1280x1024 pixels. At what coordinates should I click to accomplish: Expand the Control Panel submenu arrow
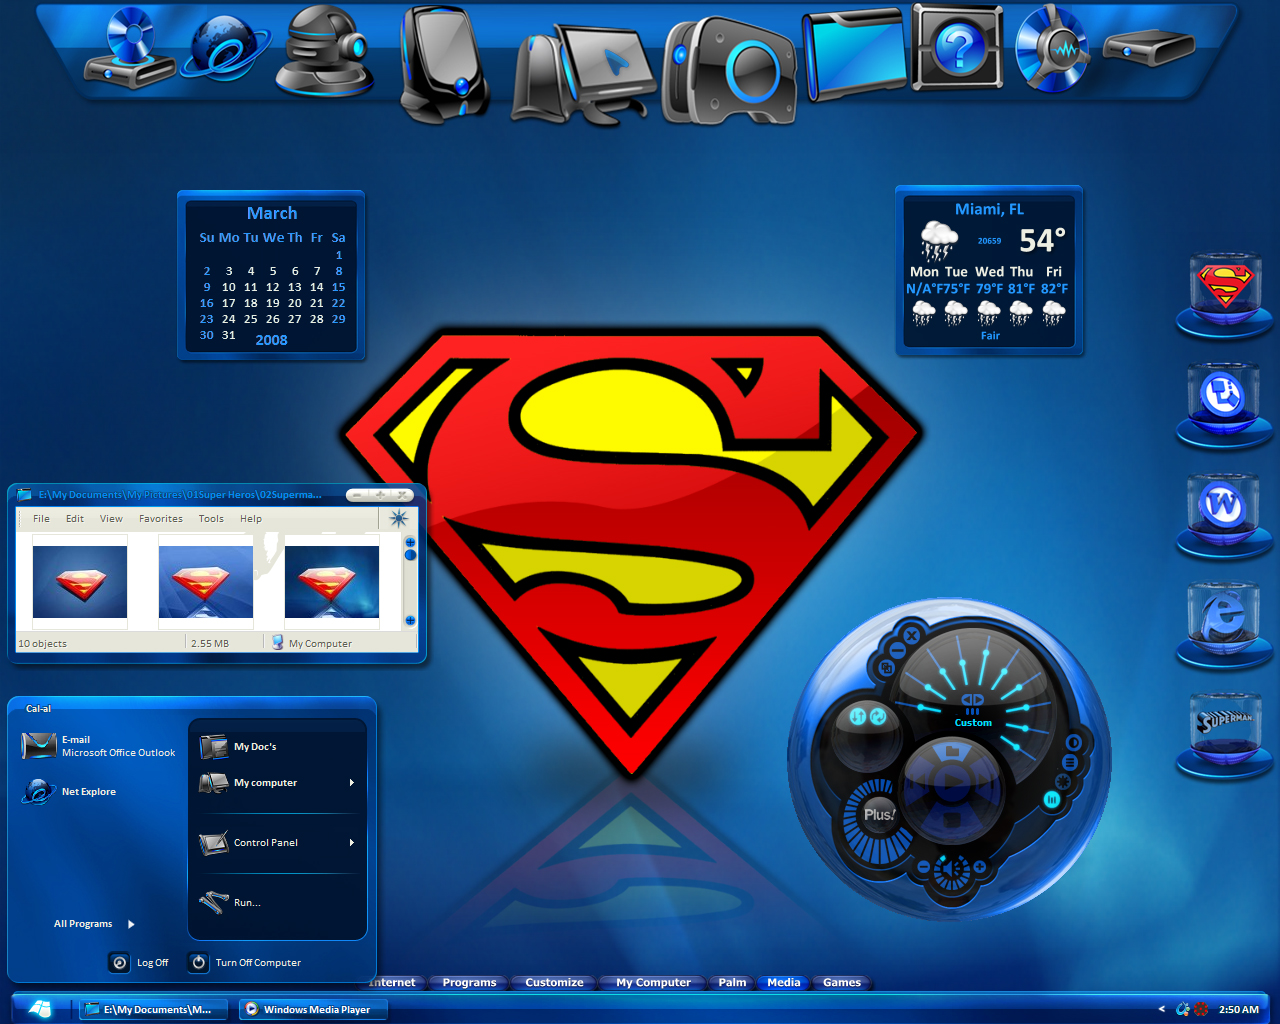351,843
